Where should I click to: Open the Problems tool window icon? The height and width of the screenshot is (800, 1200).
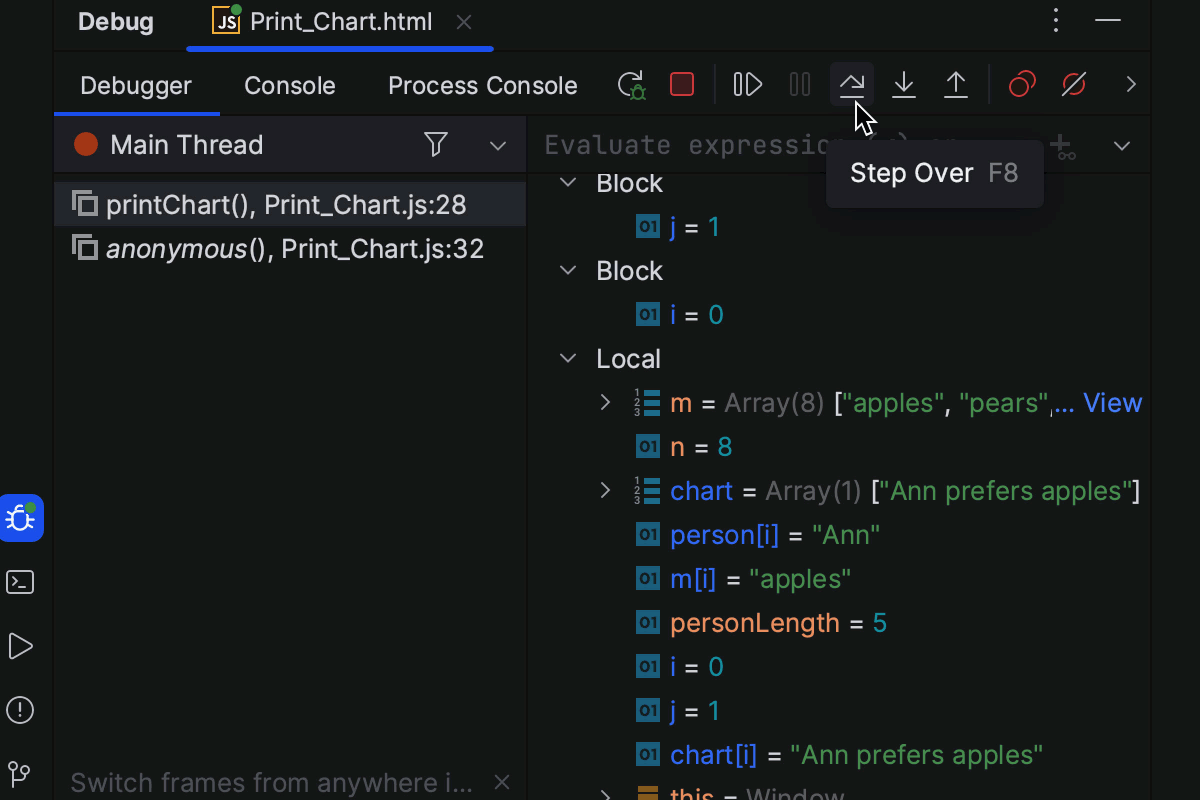click(20, 710)
